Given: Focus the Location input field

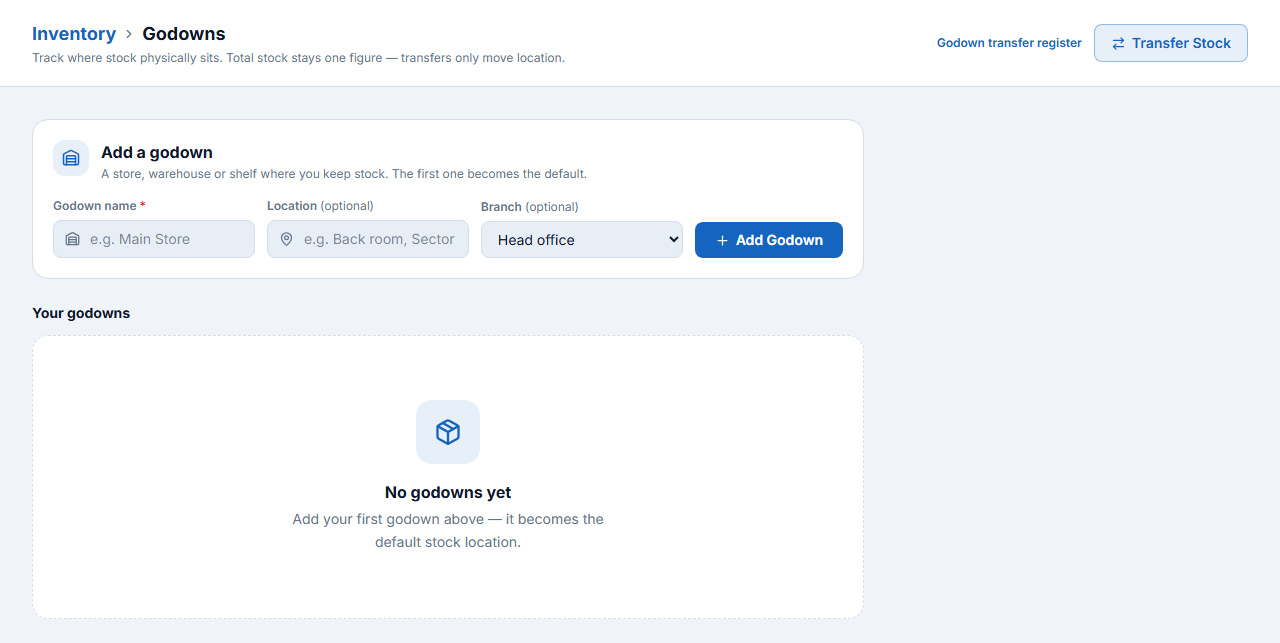Looking at the screenshot, I should pos(368,239).
